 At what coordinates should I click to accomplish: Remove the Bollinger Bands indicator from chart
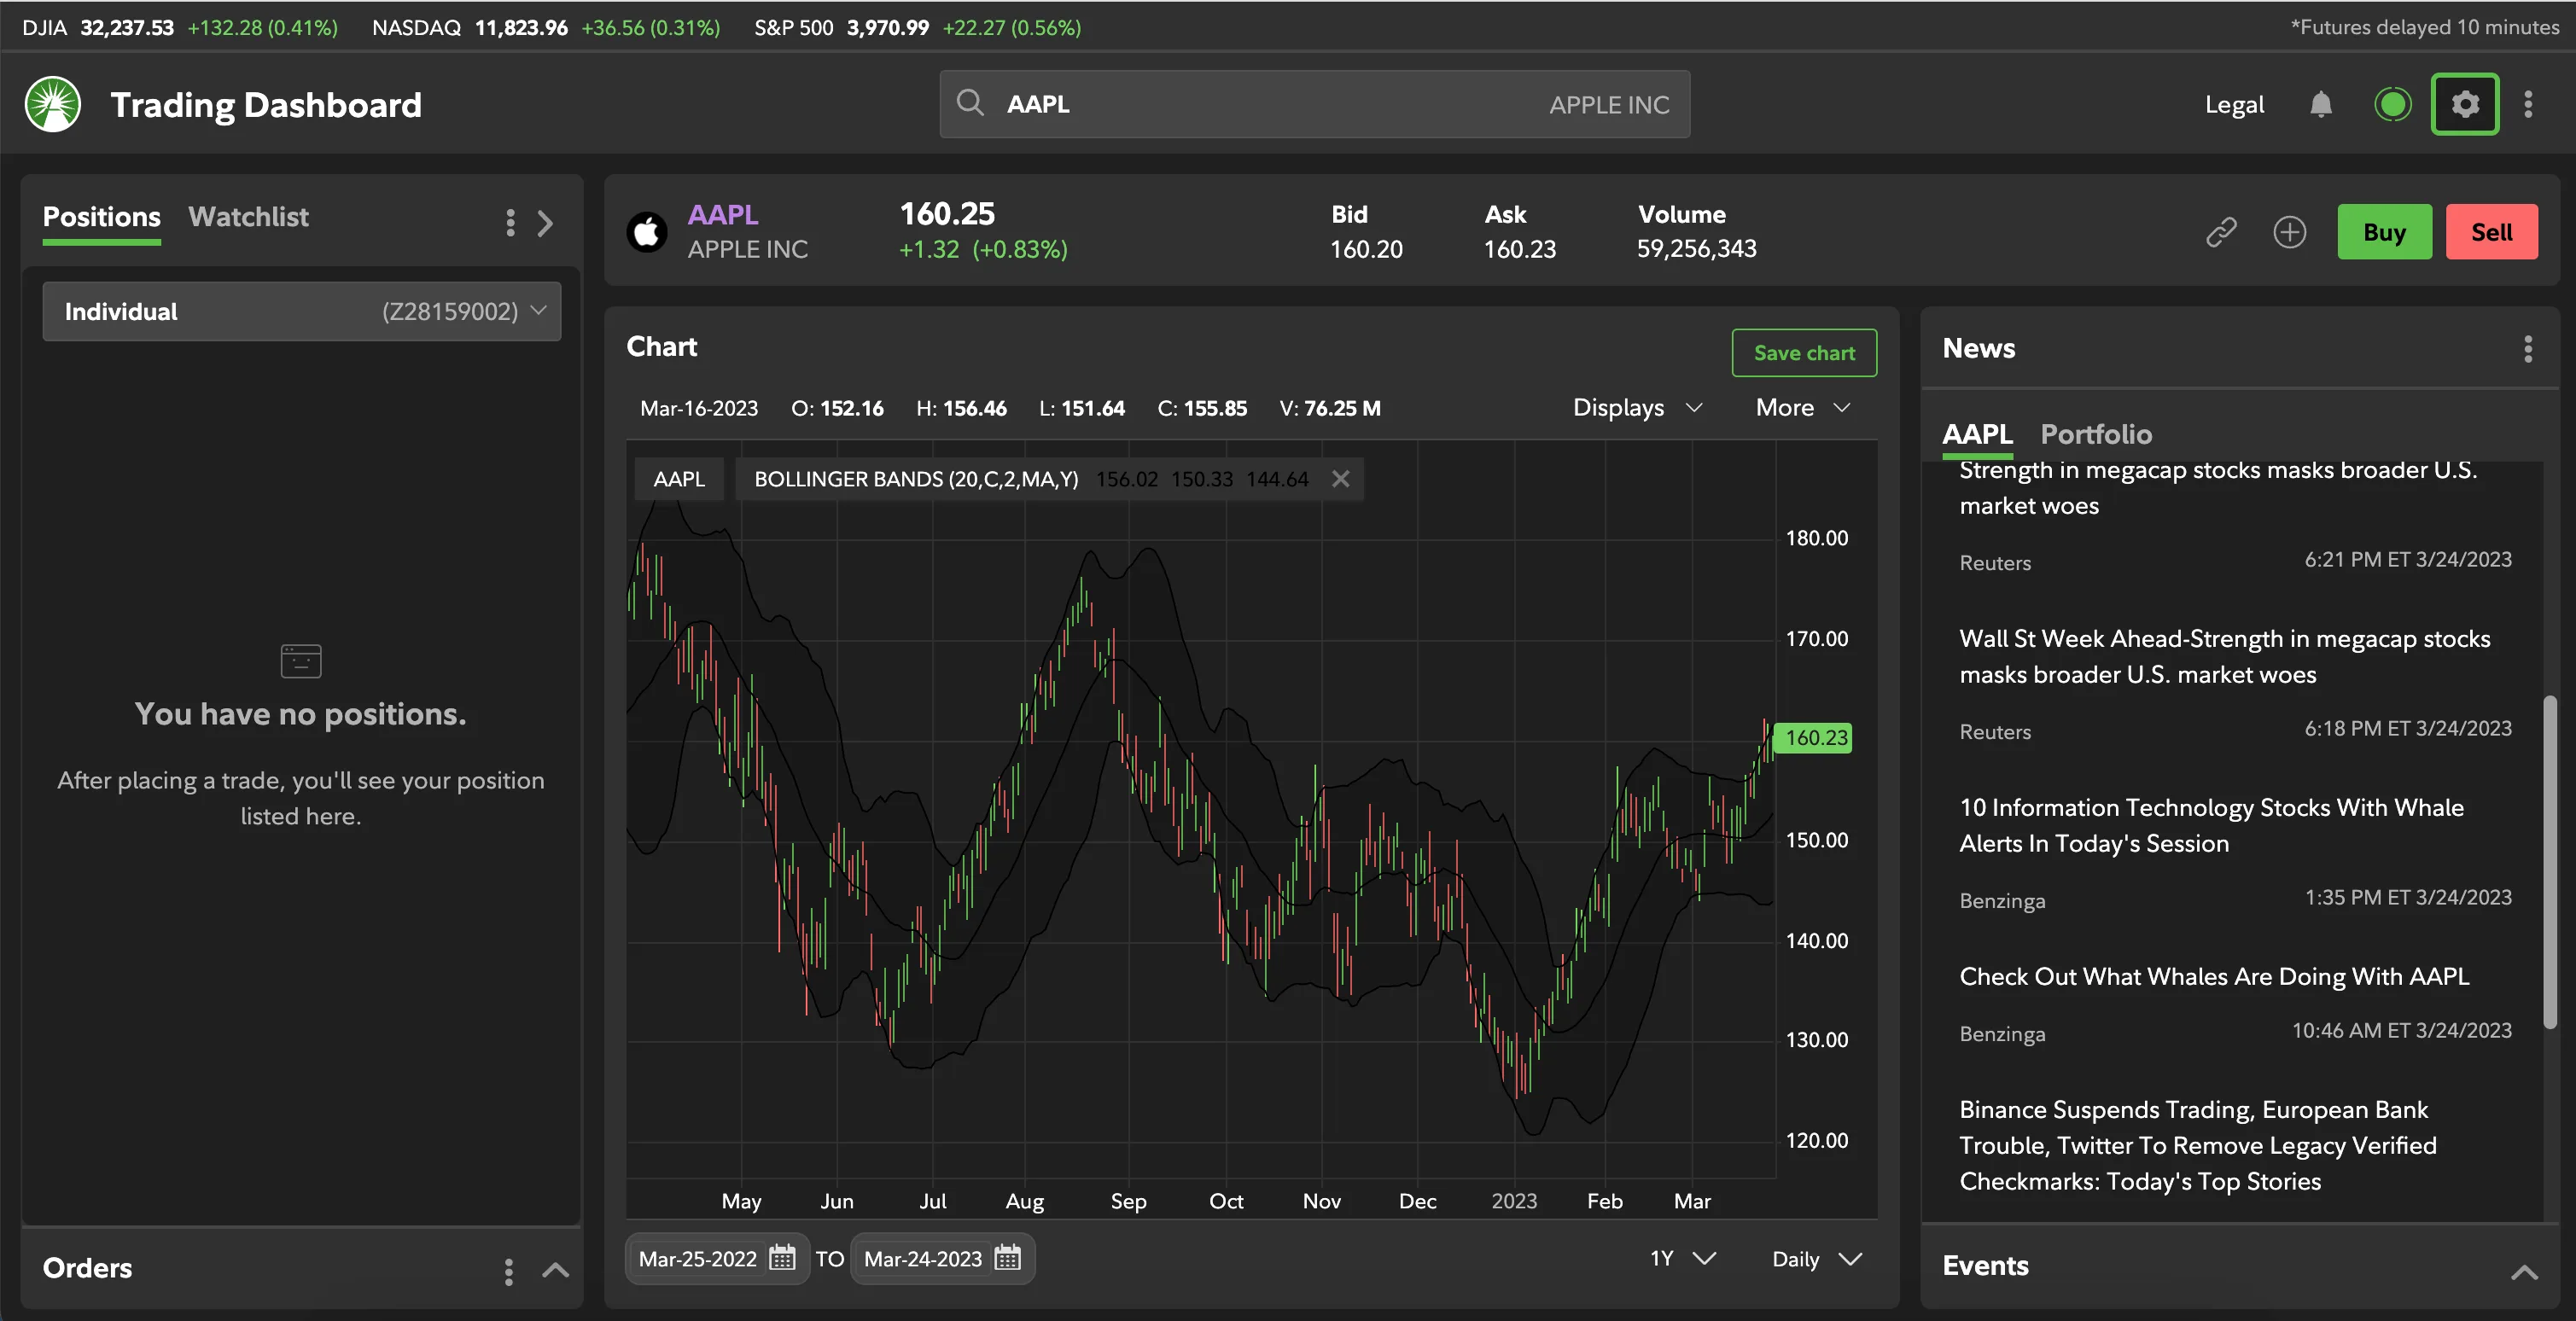(1341, 479)
